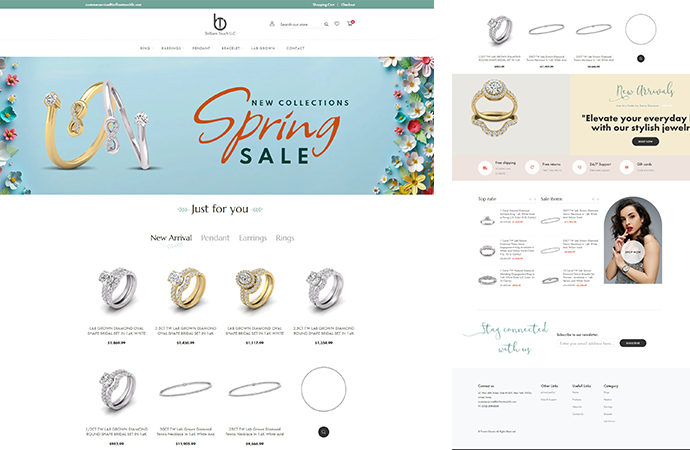Click the Free shipping truck icon

click(x=485, y=168)
